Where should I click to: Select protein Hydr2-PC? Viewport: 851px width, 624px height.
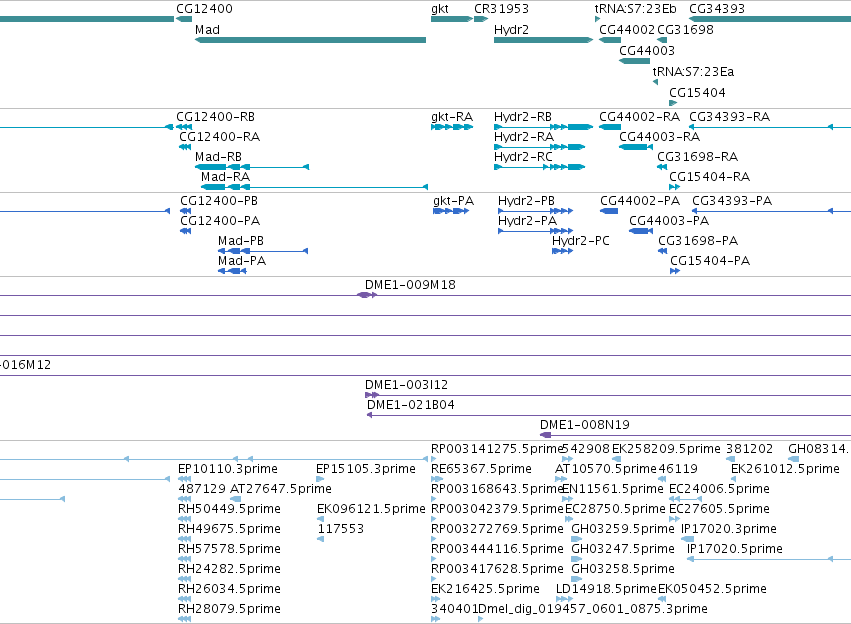[x=562, y=251]
